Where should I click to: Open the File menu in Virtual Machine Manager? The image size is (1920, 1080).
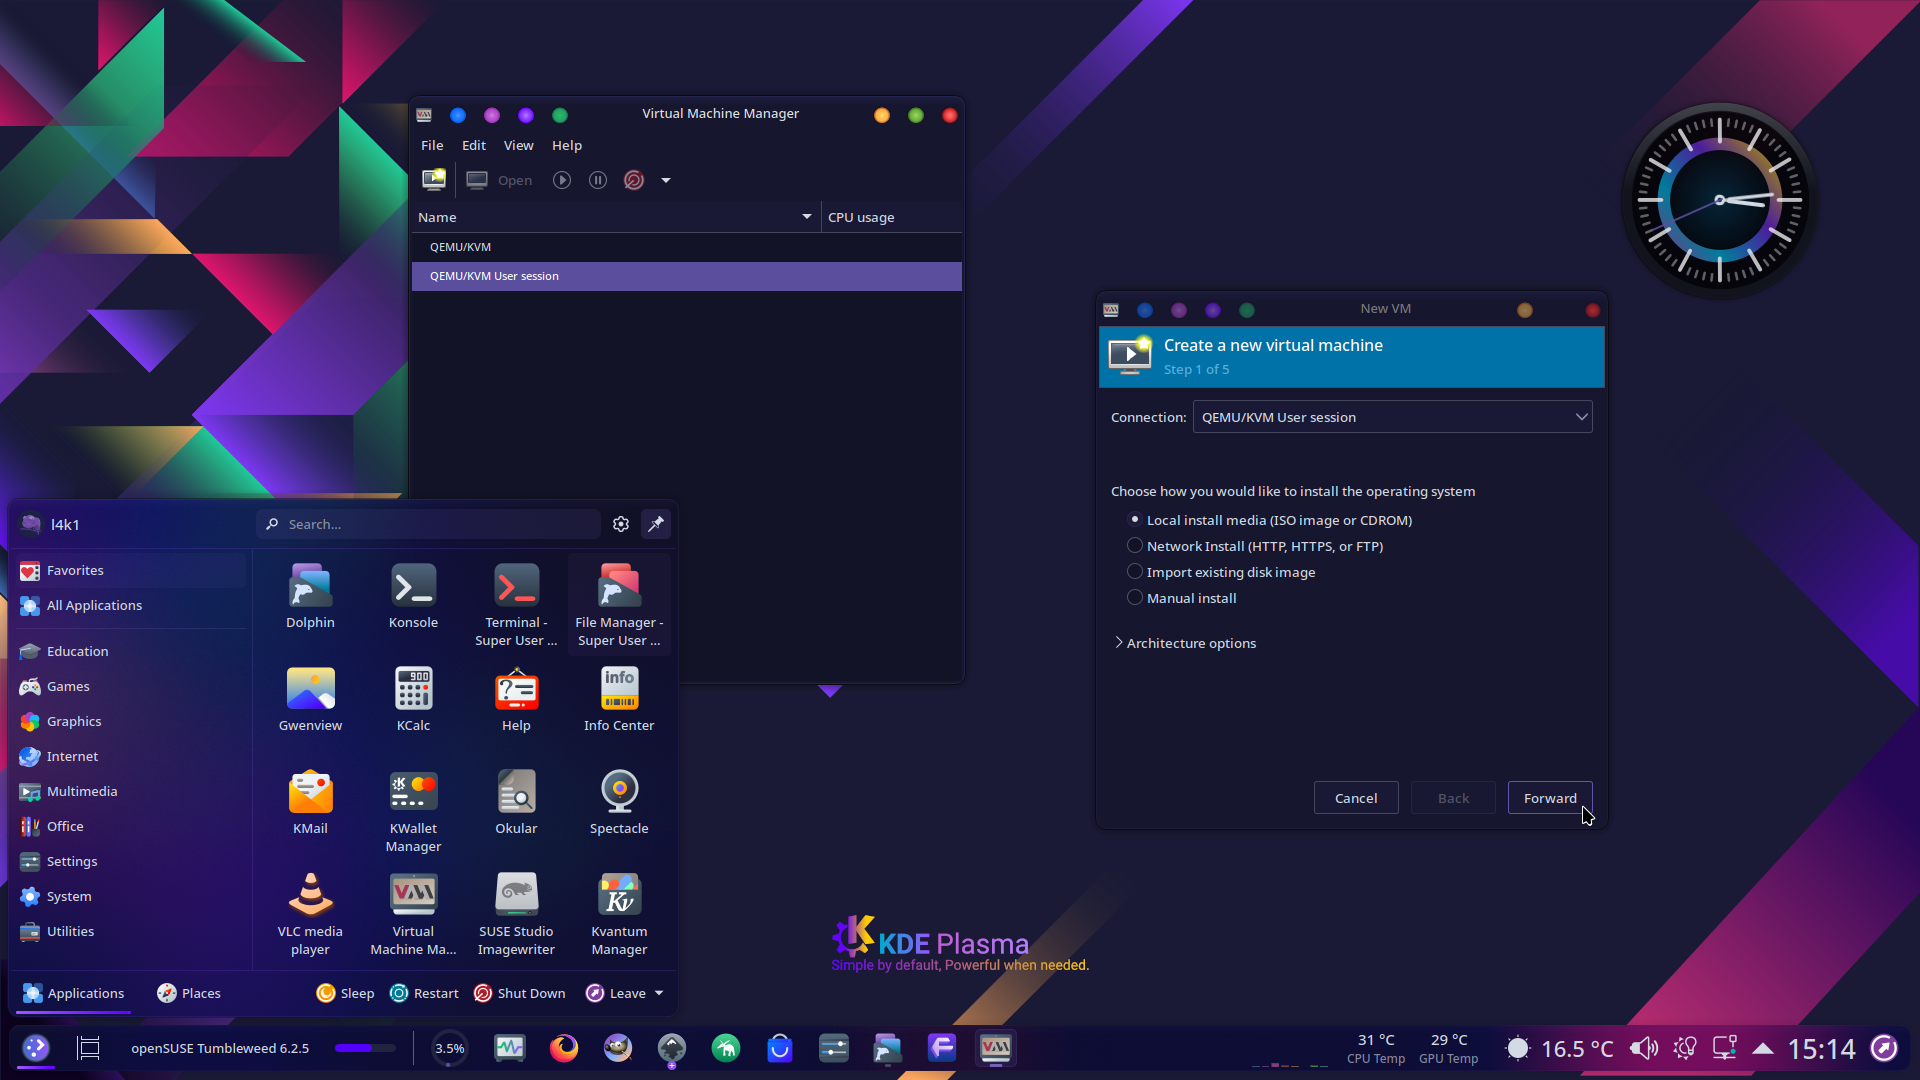(432, 145)
